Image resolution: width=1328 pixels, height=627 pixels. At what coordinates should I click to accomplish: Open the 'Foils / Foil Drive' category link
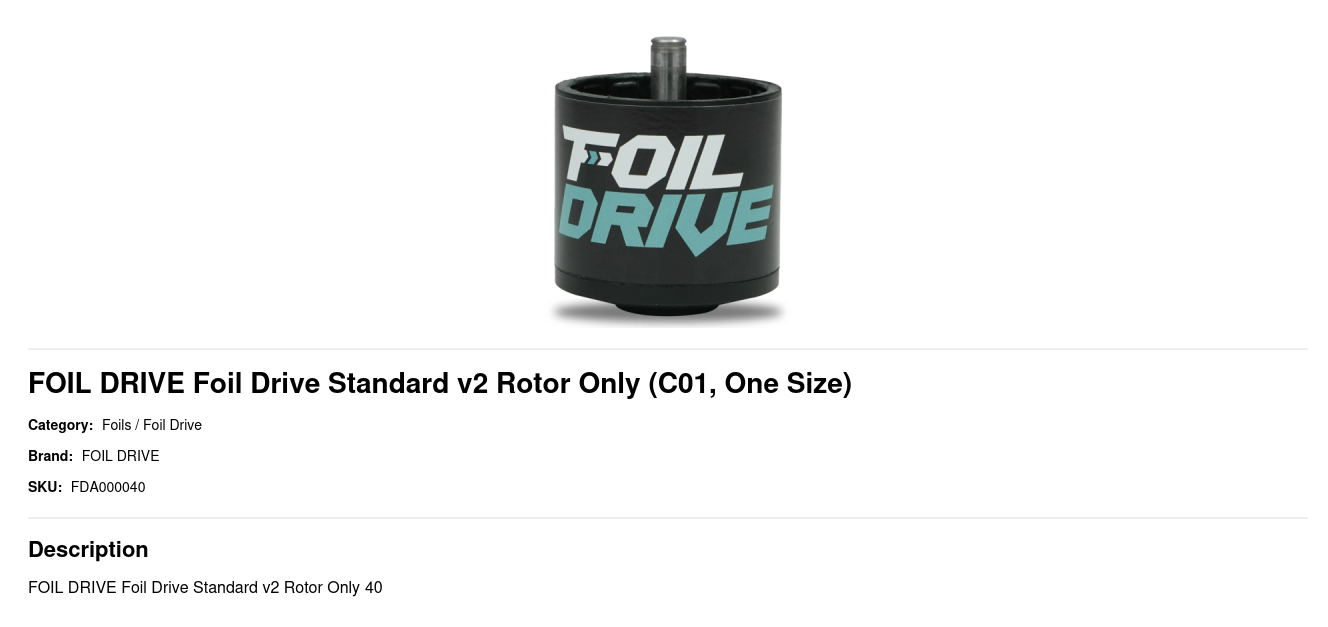[x=152, y=425]
